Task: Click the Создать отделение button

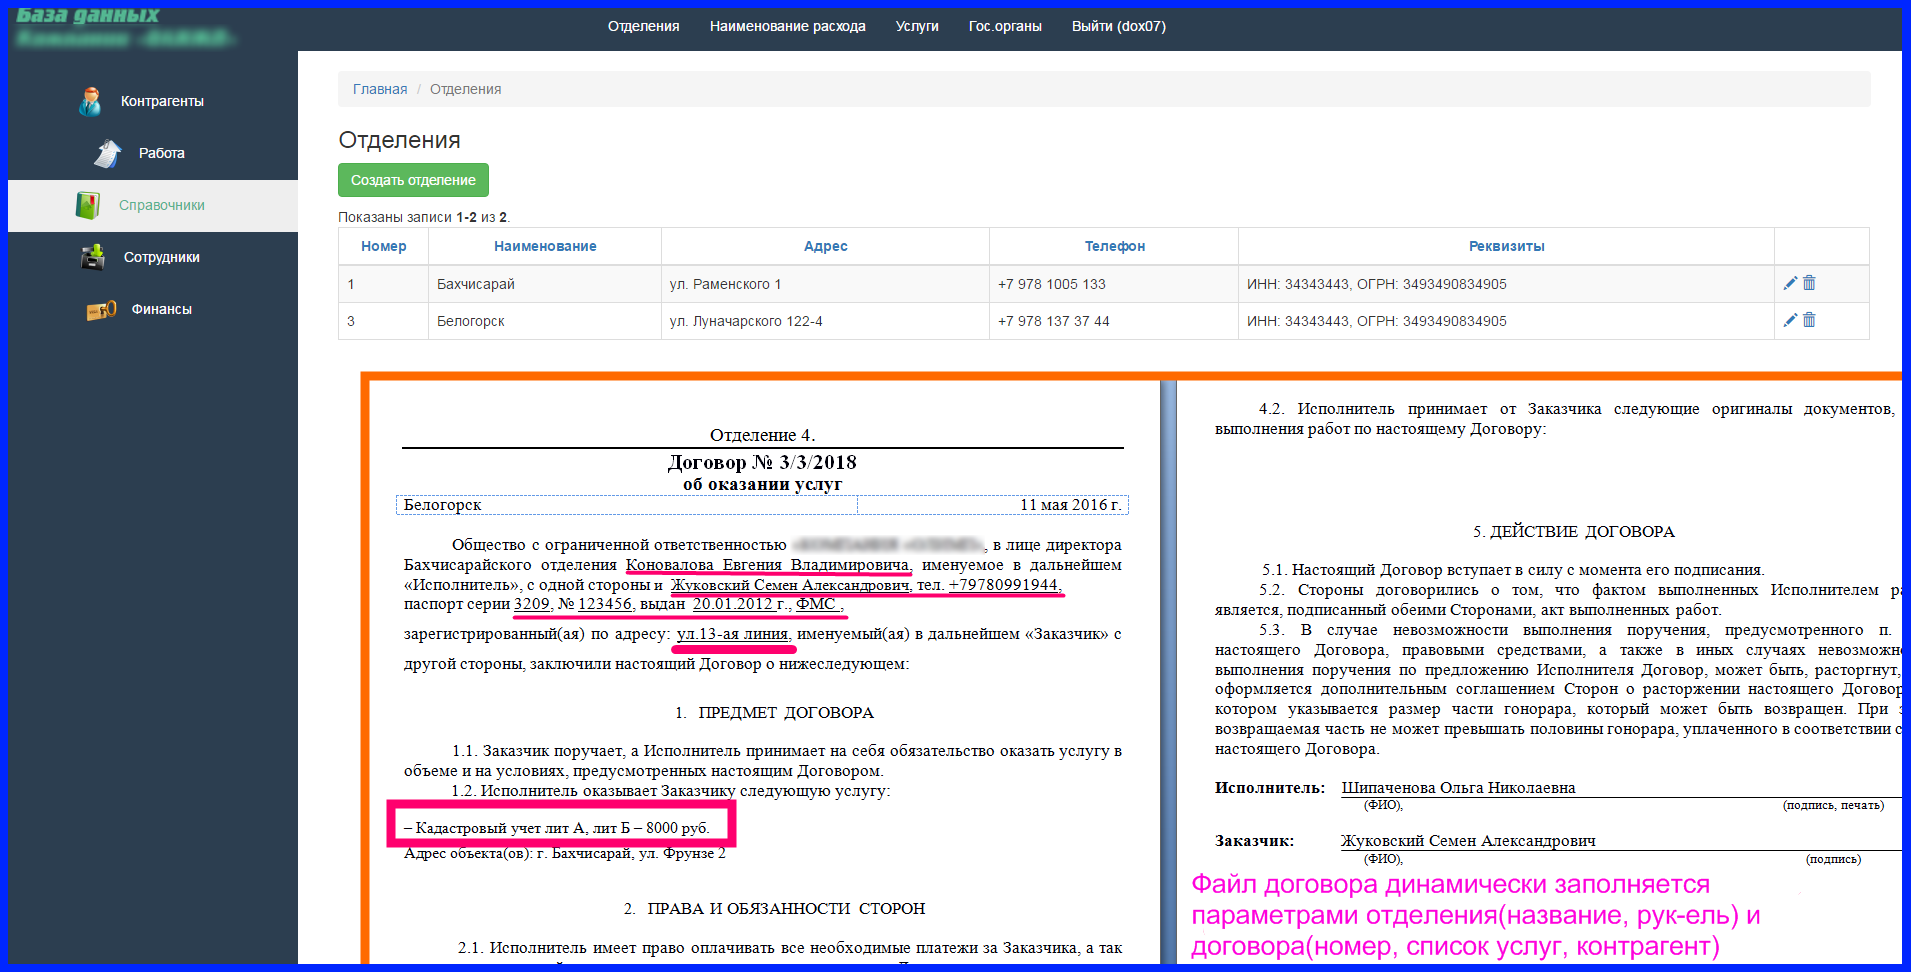Action: pyautogui.click(x=413, y=180)
